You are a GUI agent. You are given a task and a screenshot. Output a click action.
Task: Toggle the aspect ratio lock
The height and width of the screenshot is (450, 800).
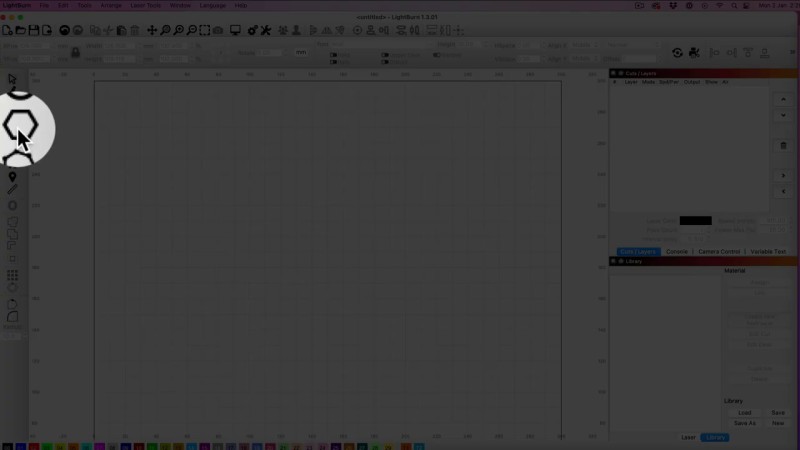(x=75, y=52)
